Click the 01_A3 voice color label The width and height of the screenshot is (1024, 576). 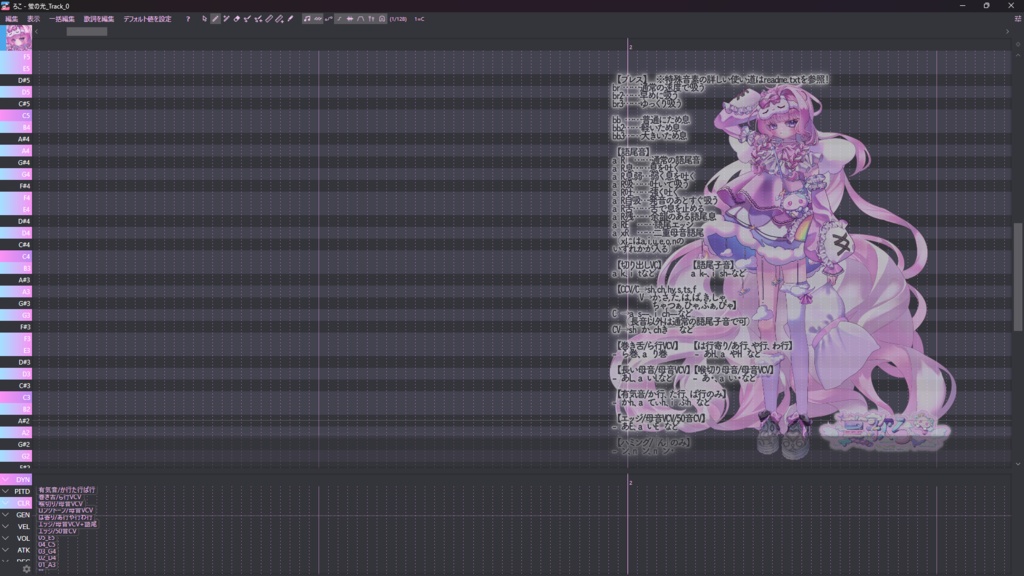pos(47,565)
